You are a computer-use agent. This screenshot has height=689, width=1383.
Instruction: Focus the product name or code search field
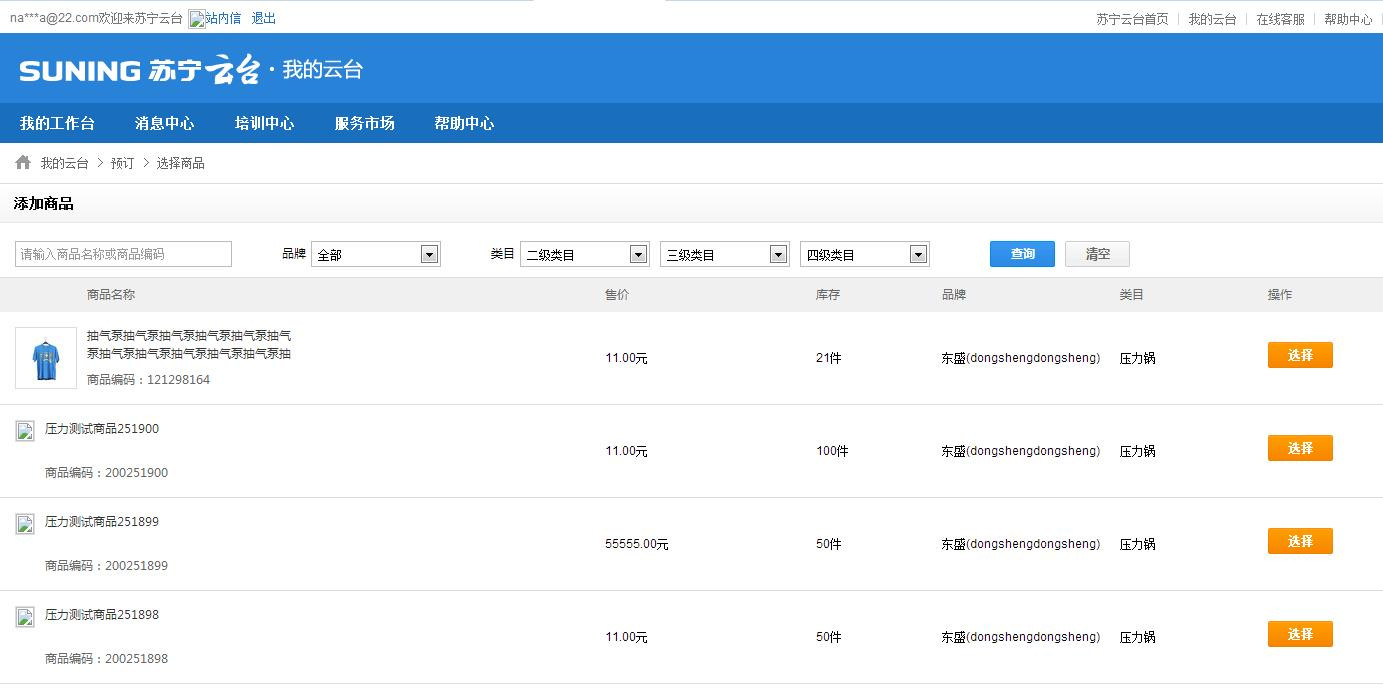point(123,254)
